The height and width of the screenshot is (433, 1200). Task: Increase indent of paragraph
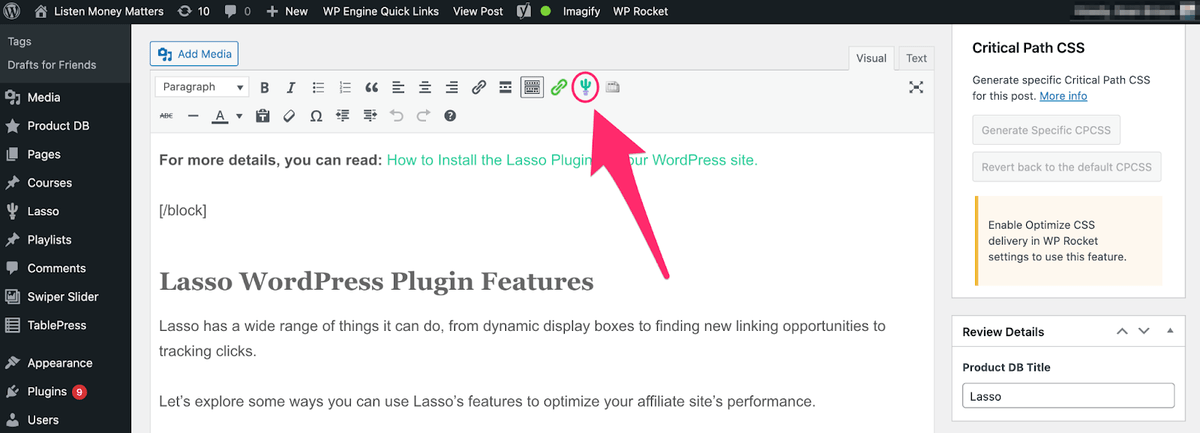[x=370, y=116]
